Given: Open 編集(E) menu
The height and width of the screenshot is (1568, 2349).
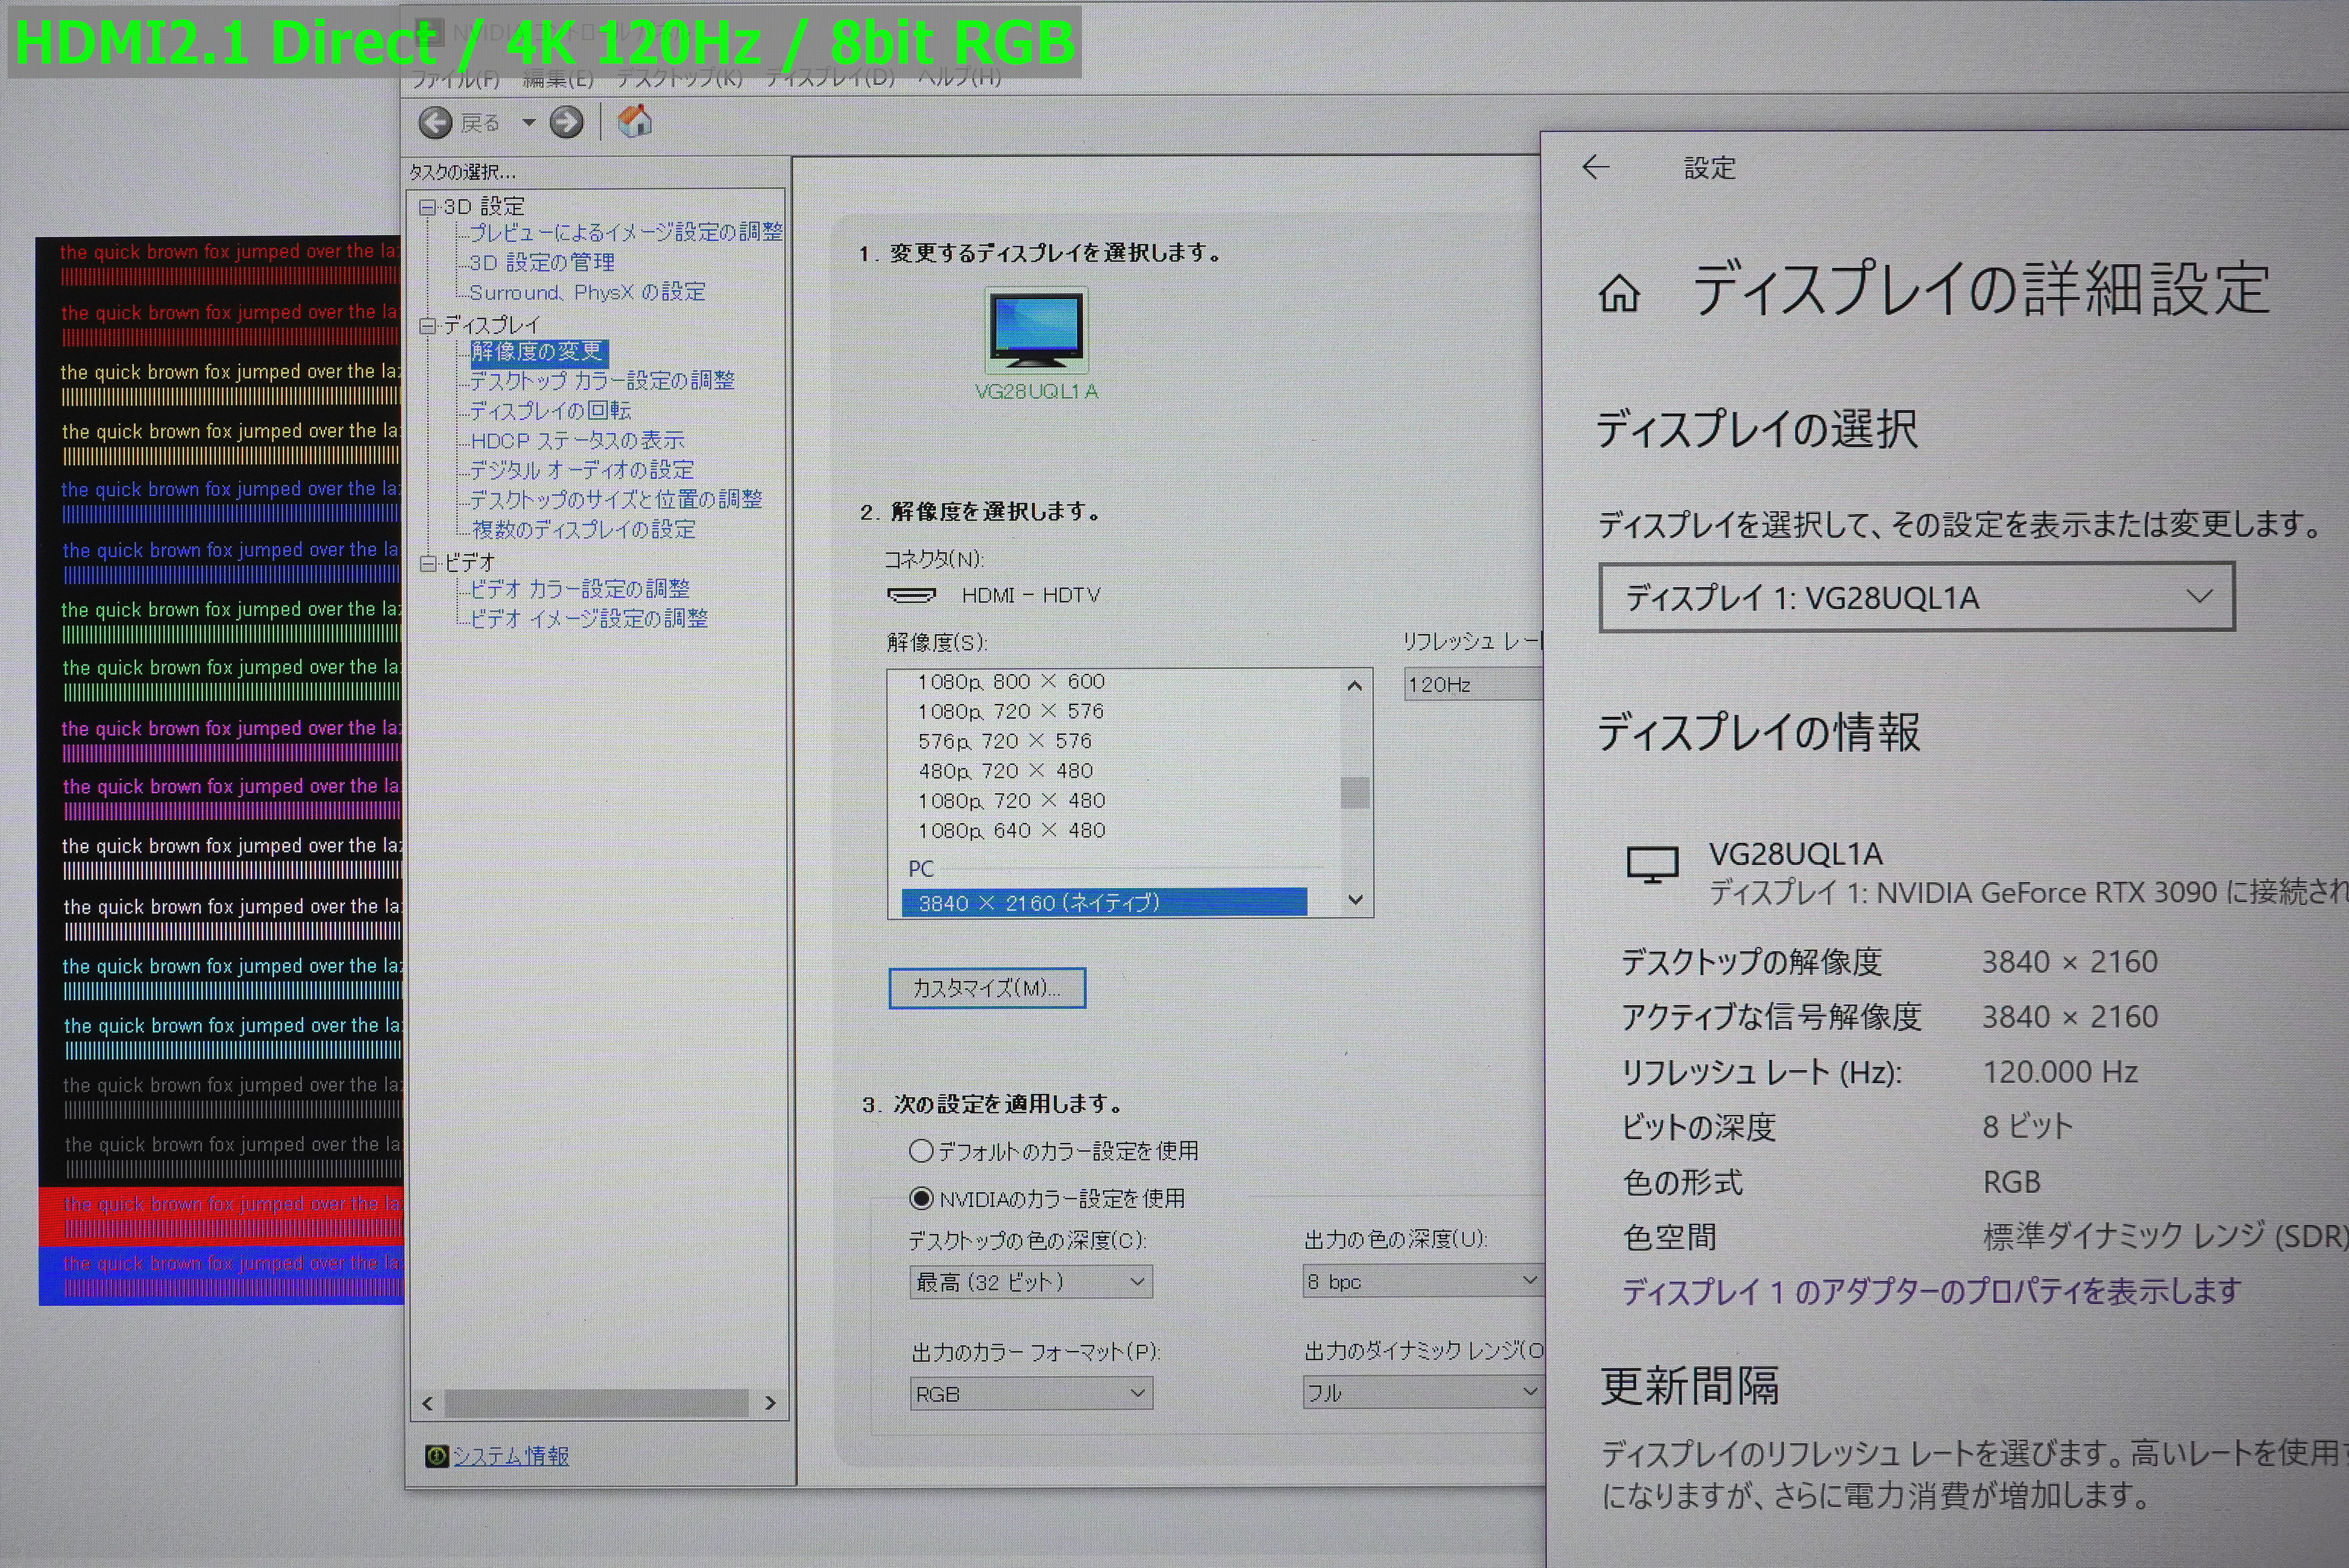Looking at the screenshot, I should tap(558, 78).
